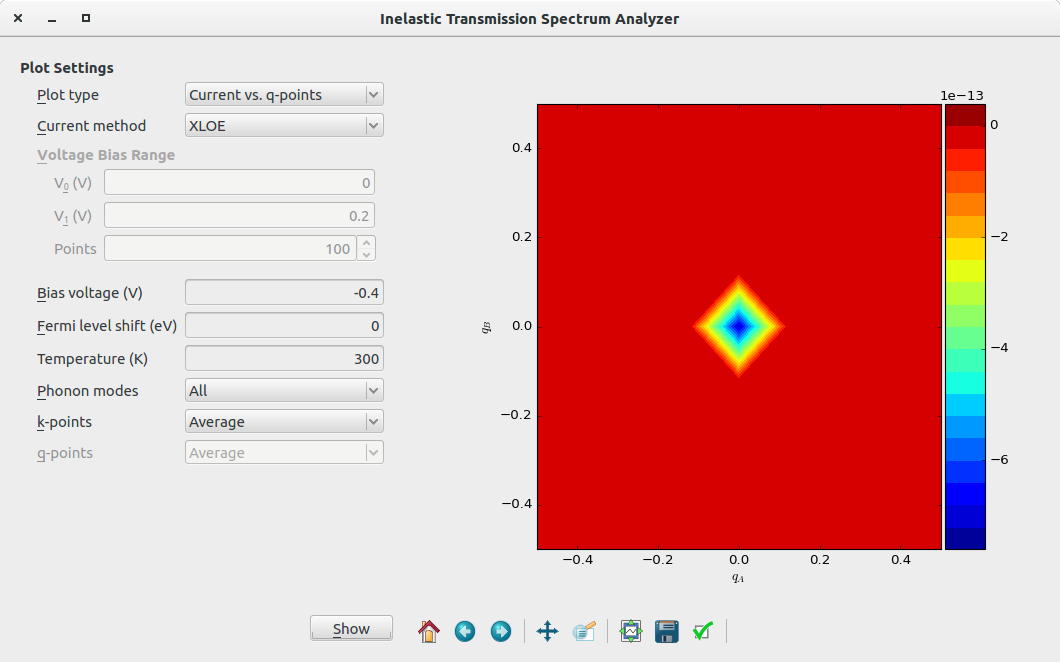
Task: Open the edit plot parameters tool
Action: (583, 631)
